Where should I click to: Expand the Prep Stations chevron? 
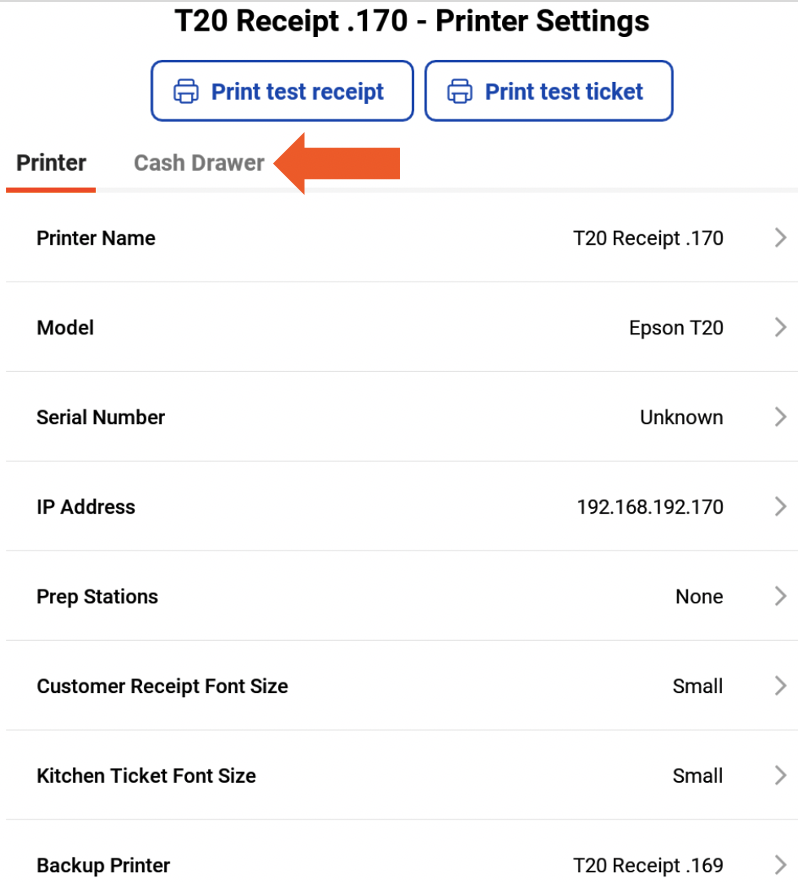[x=781, y=597]
